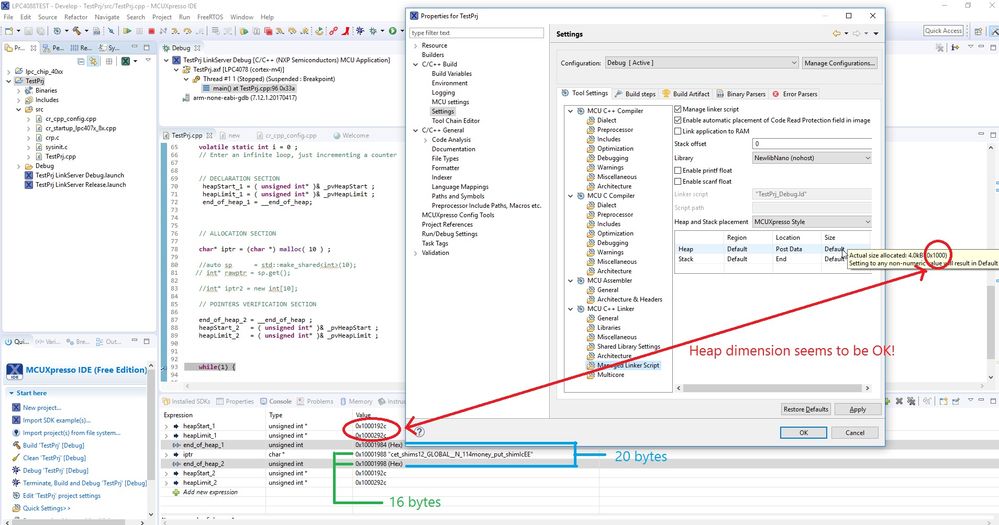Screen dimensions: 999x525
Task: Open the Console tab
Action: tap(276, 401)
